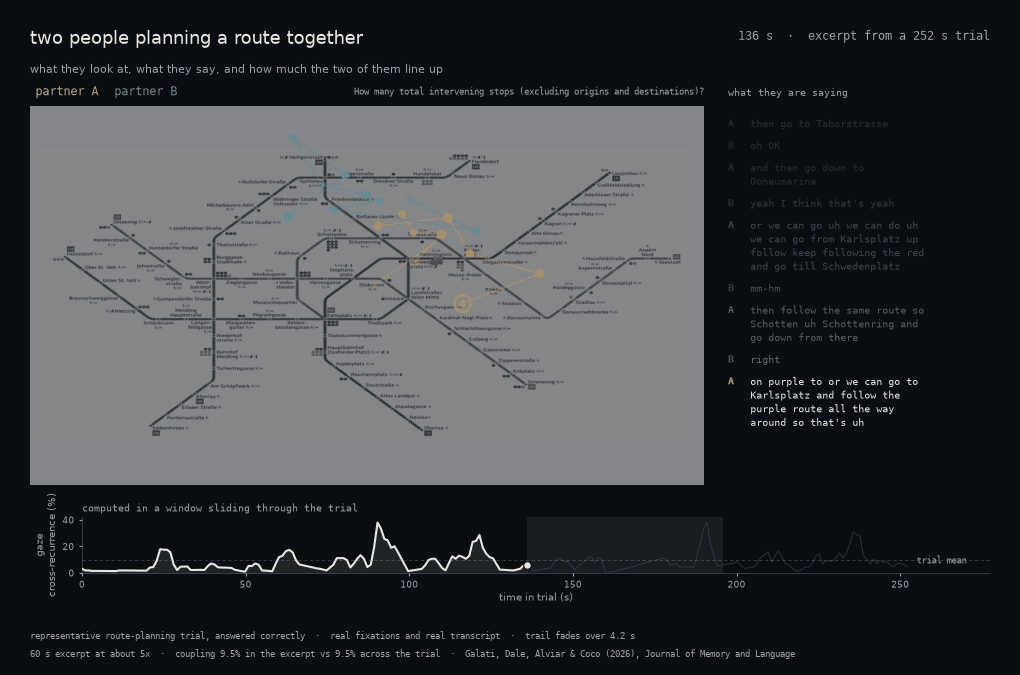
Task: Click the 250 tick on the time axis
Action: tap(900, 584)
